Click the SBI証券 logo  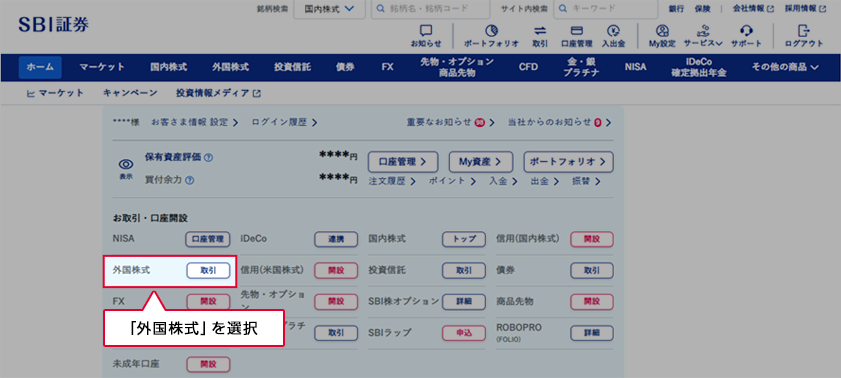tap(54, 24)
